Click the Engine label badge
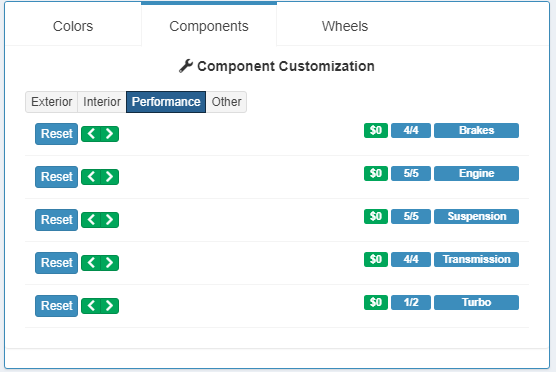This screenshot has height=372, width=556. 476,173
